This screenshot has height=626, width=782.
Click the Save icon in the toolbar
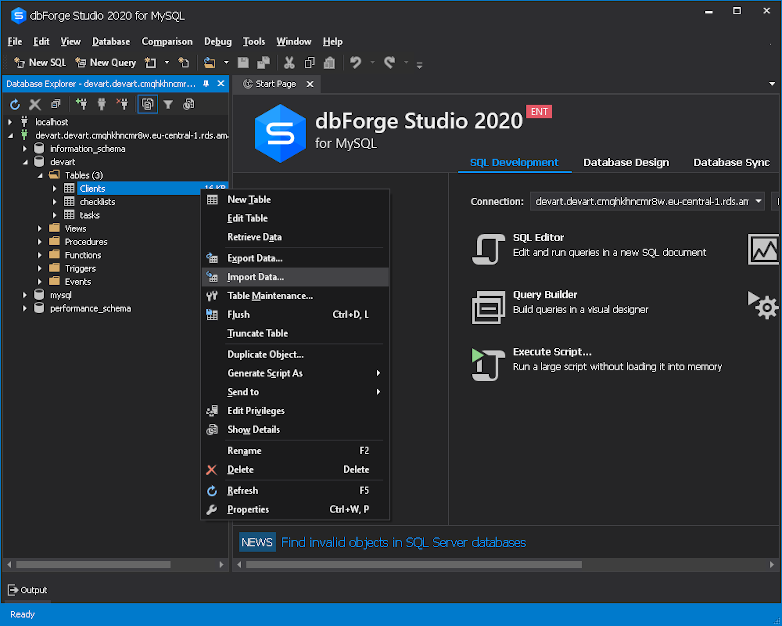click(243, 62)
